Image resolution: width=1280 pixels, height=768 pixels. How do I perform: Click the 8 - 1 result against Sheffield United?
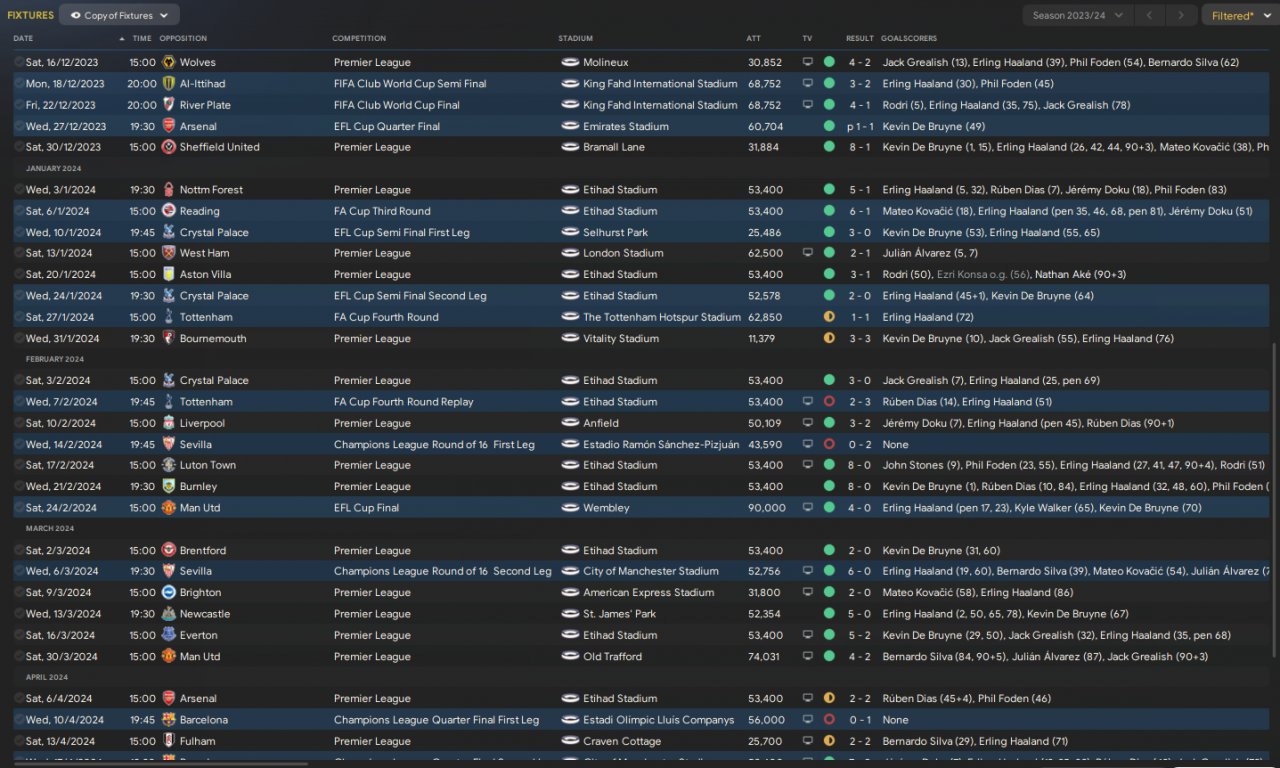[860, 147]
